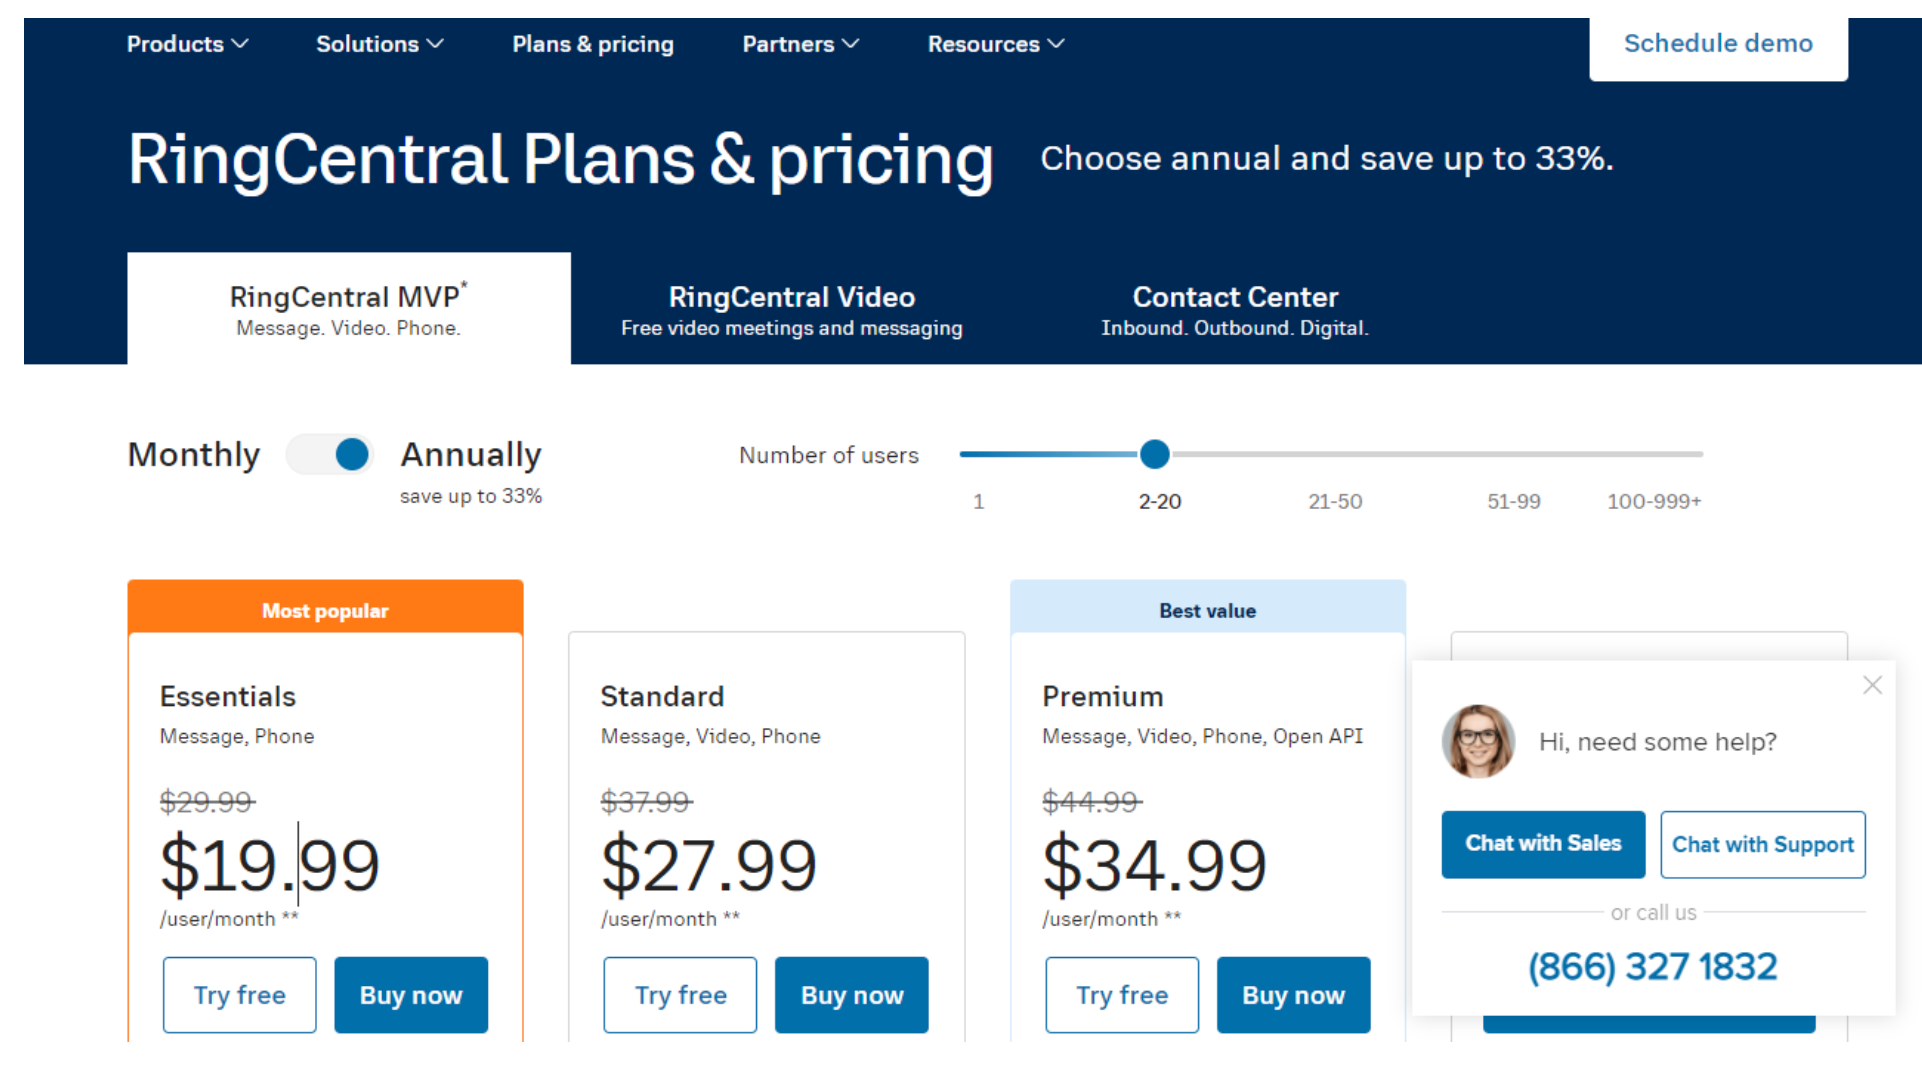1922x1074 pixels.
Task: Toggle pricing from Annually to Monthly
Action: point(330,454)
